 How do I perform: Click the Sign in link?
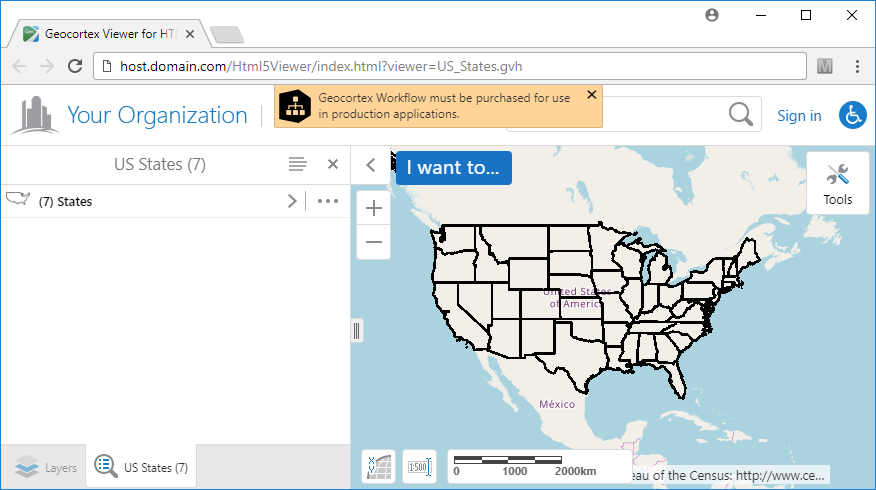click(x=799, y=116)
